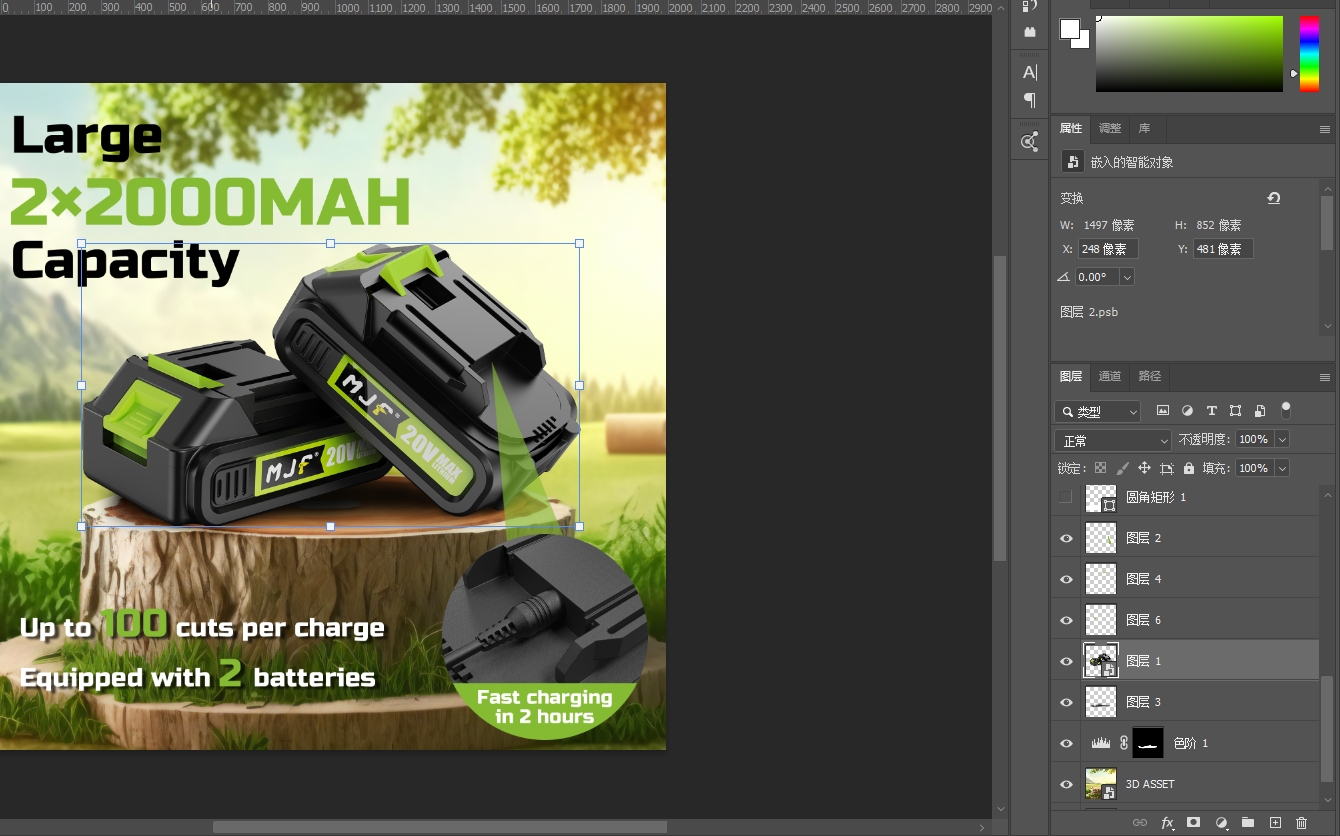Hide the 图层 4 layer
The height and width of the screenshot is (836, 1340).
(x=1066, y=579)
